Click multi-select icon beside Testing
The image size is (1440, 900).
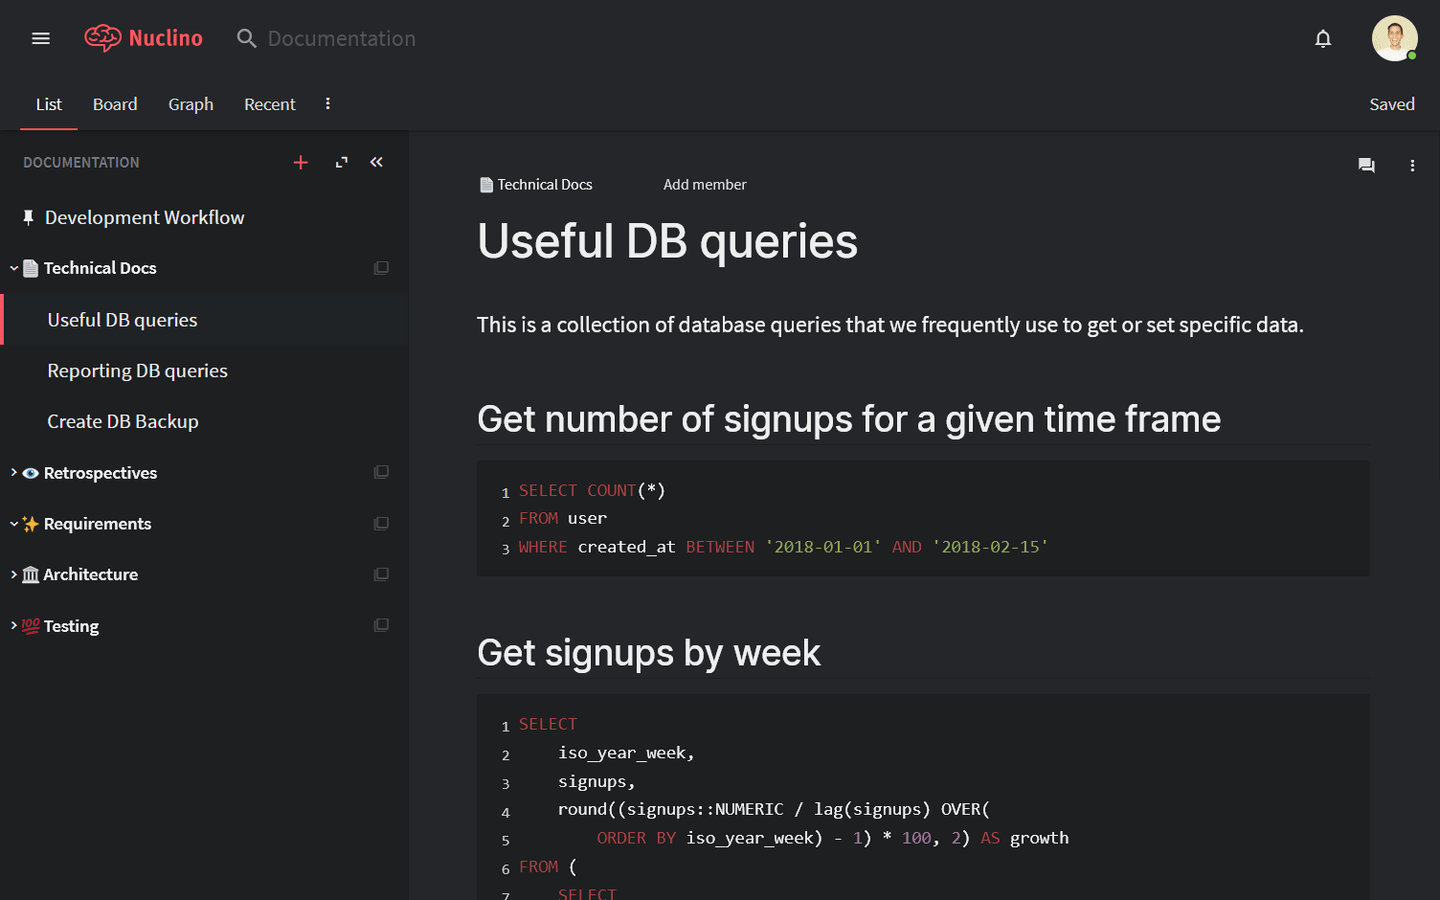pos(381,625)
